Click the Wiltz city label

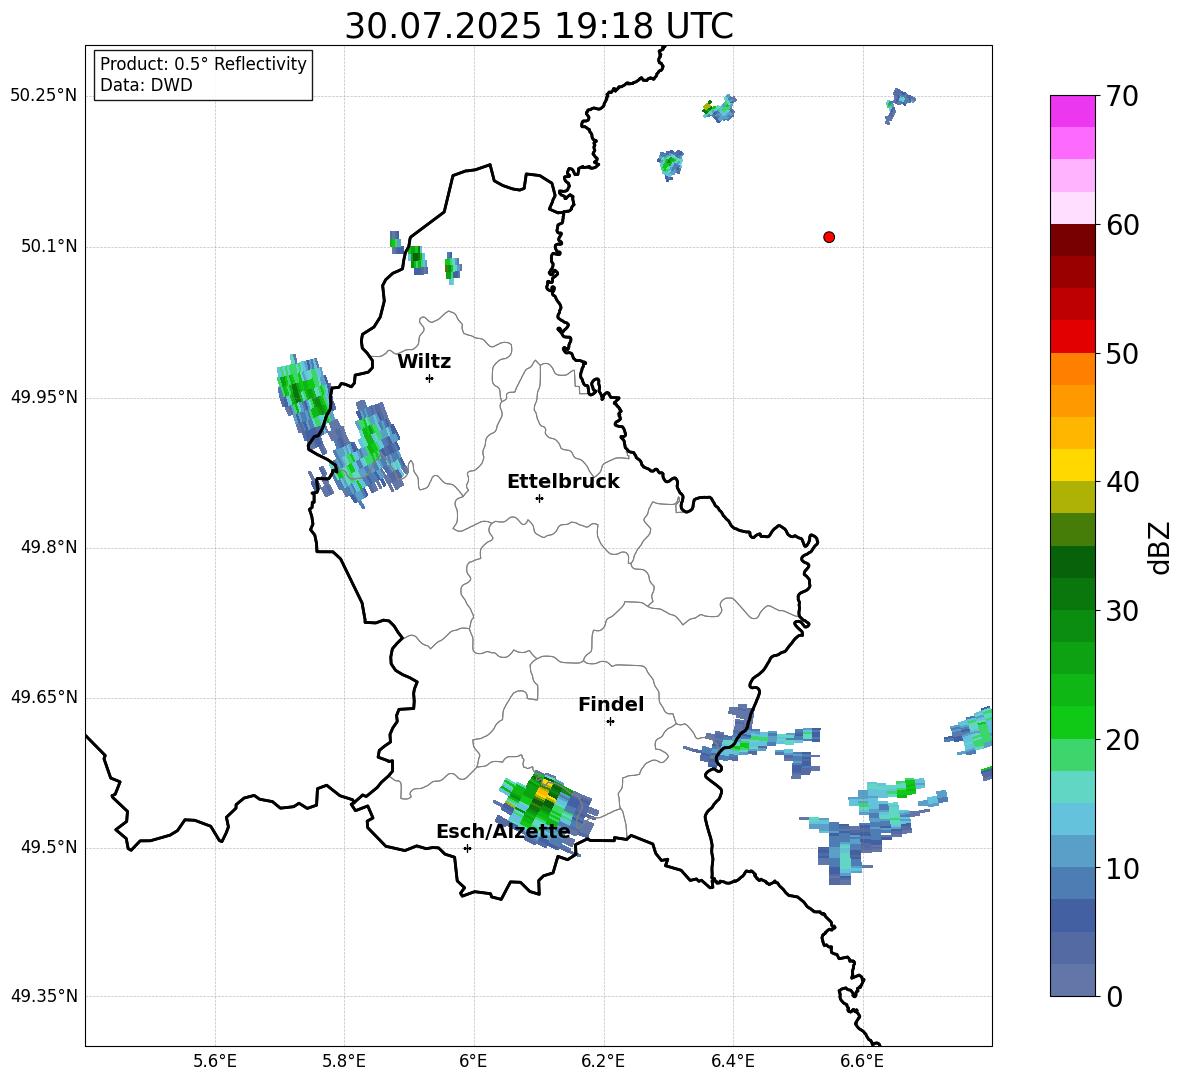click(x=424, y=362)
